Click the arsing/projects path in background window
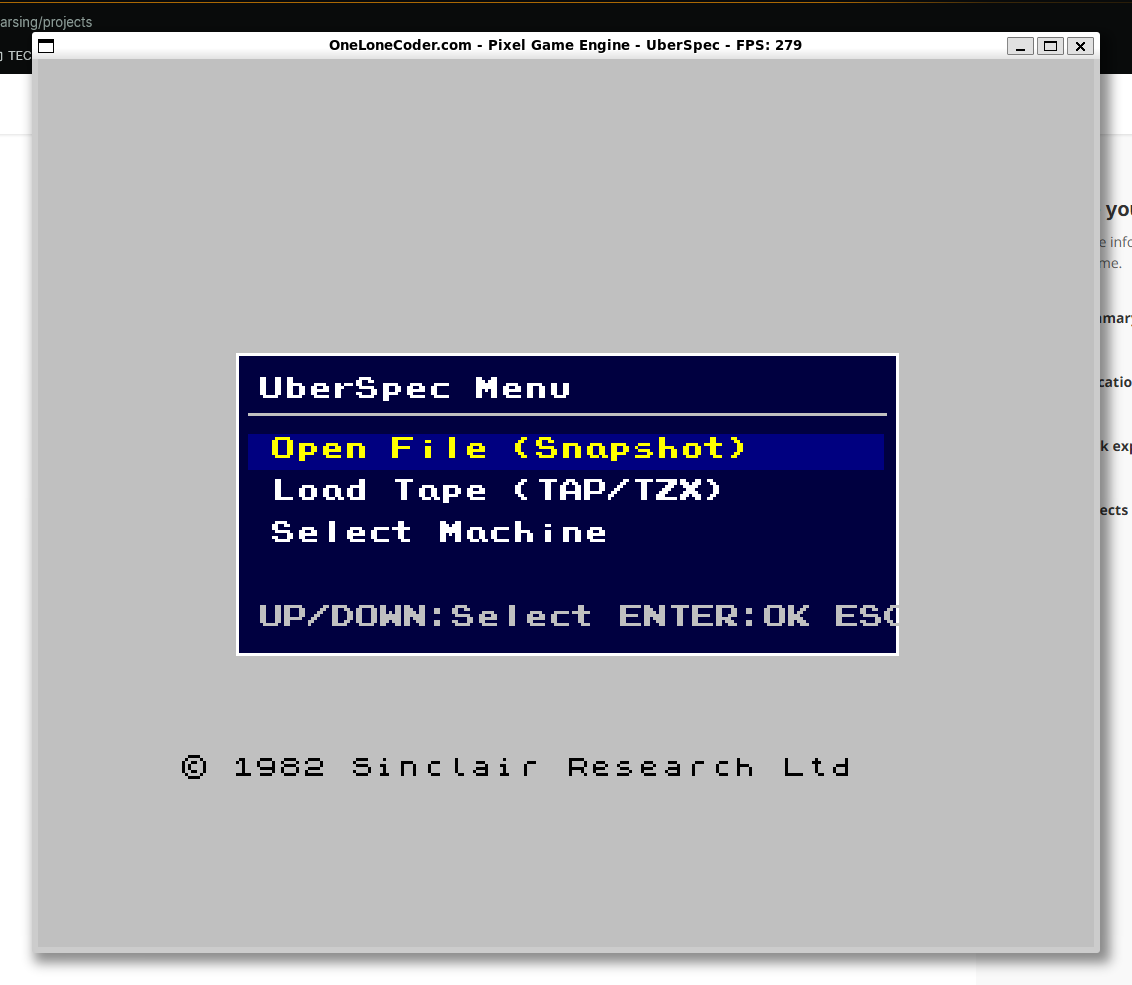This screenshot has height=985, width=1132. 46,22
